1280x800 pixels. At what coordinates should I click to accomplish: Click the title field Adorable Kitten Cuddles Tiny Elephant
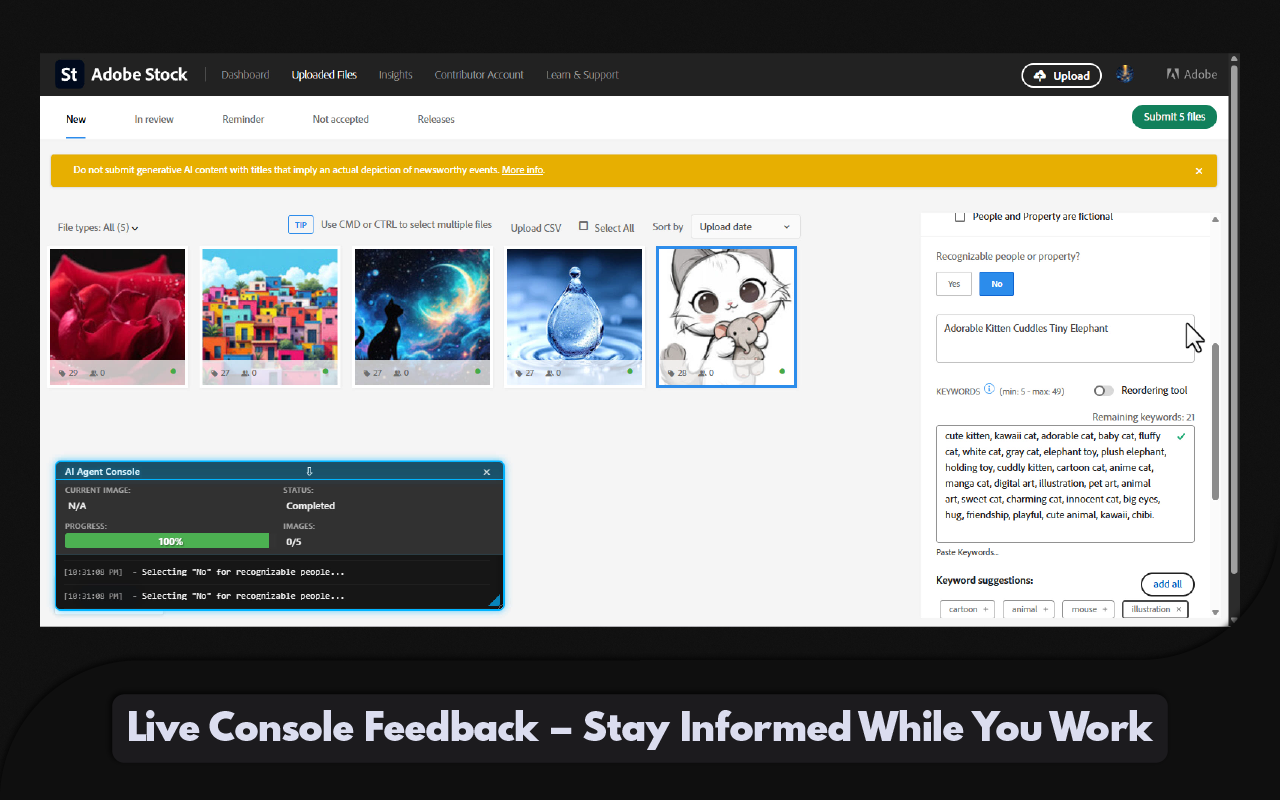click(x=1065, y=338)
